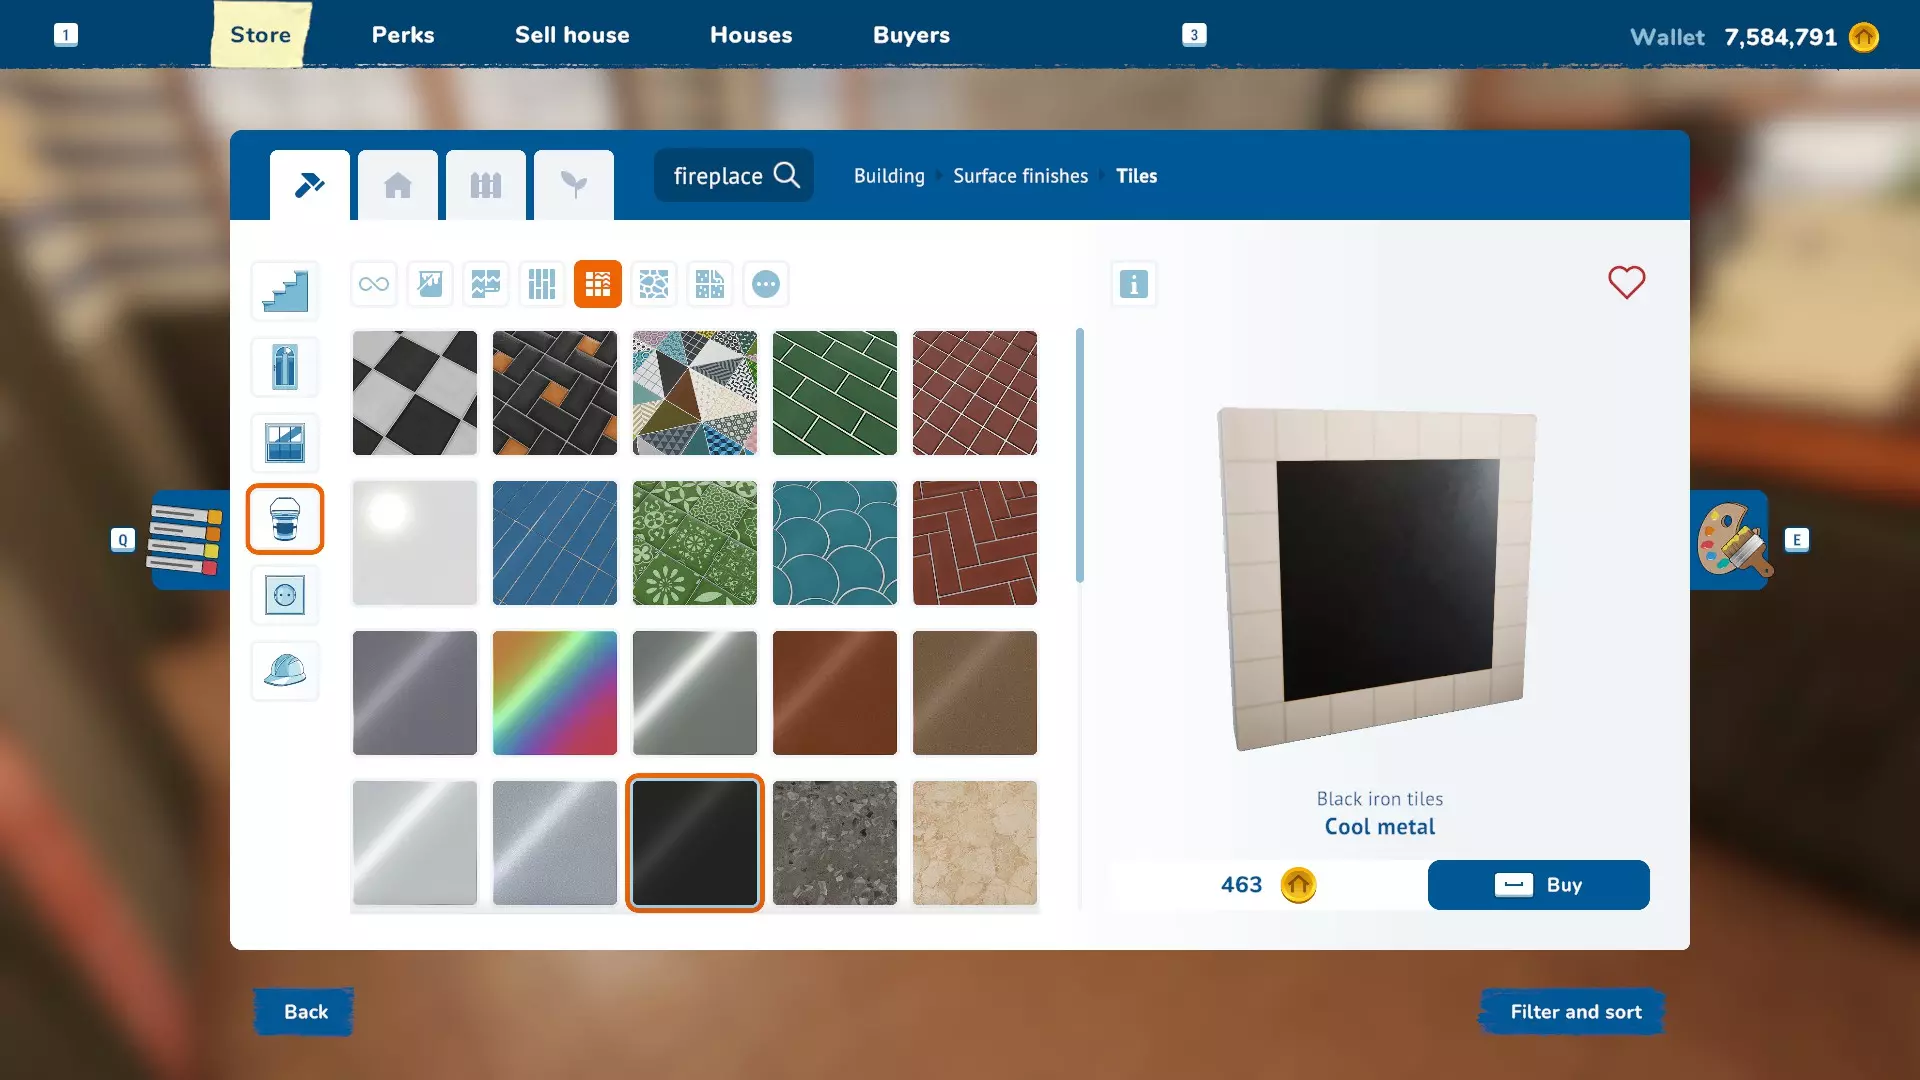The height and width of the screenshot is (1080, 1920).
Task: Select the stairs sidebar category
Action: (285, 291)
